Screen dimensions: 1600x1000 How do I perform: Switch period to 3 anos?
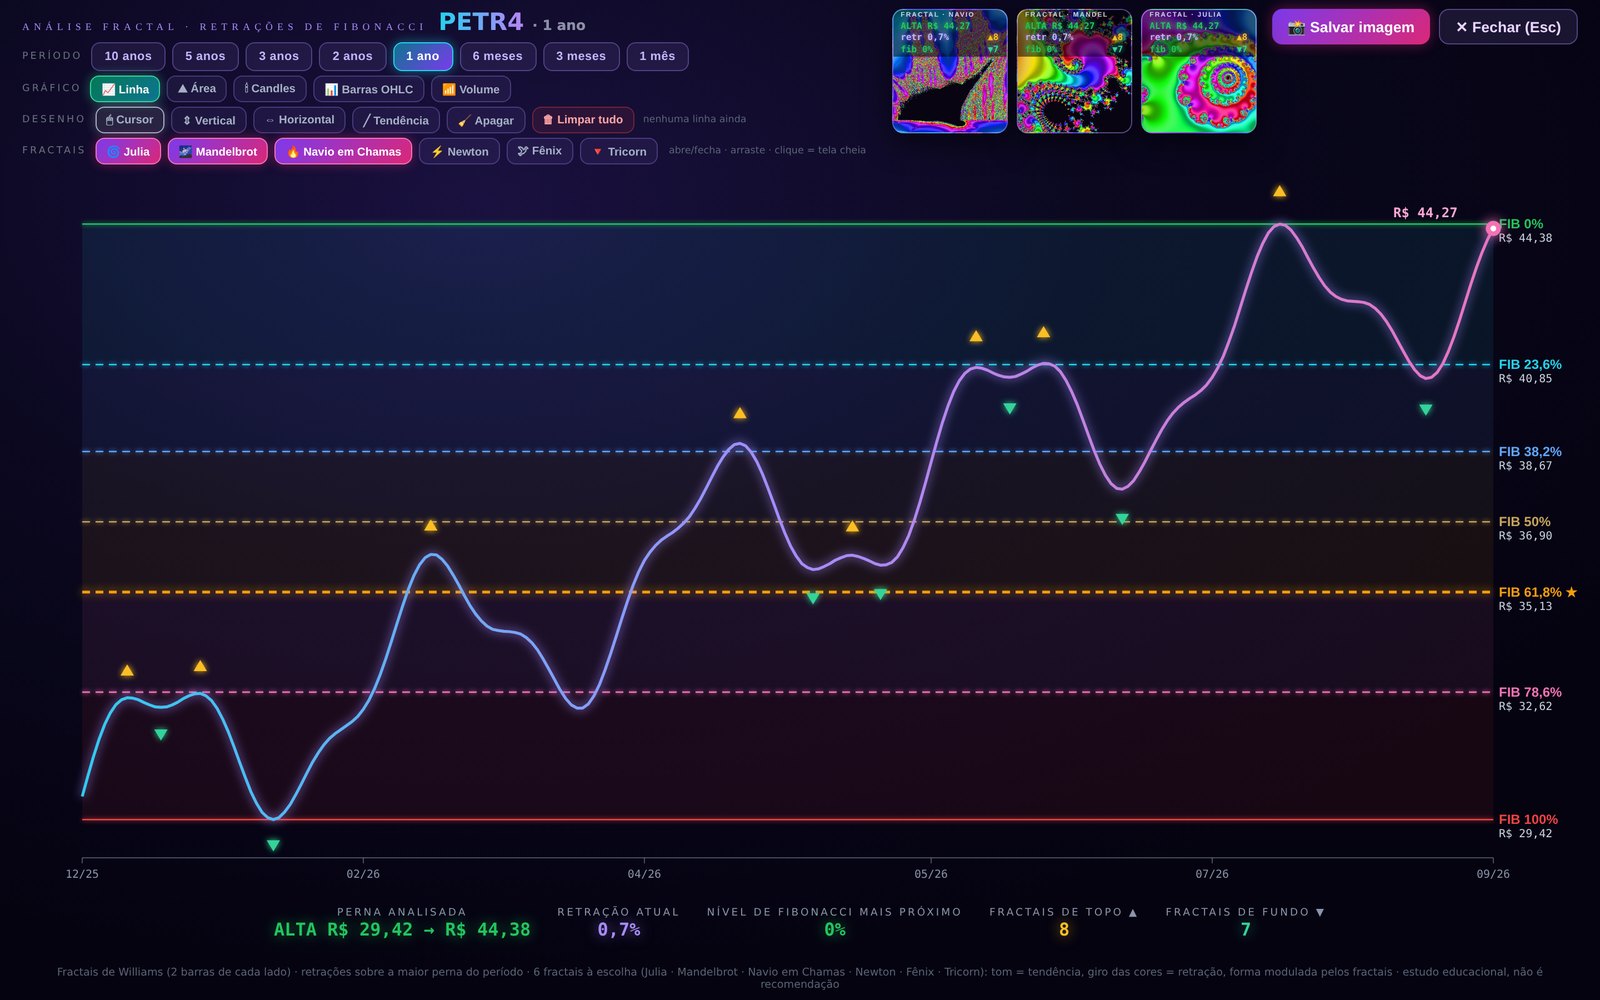click(x=279, y=57)
